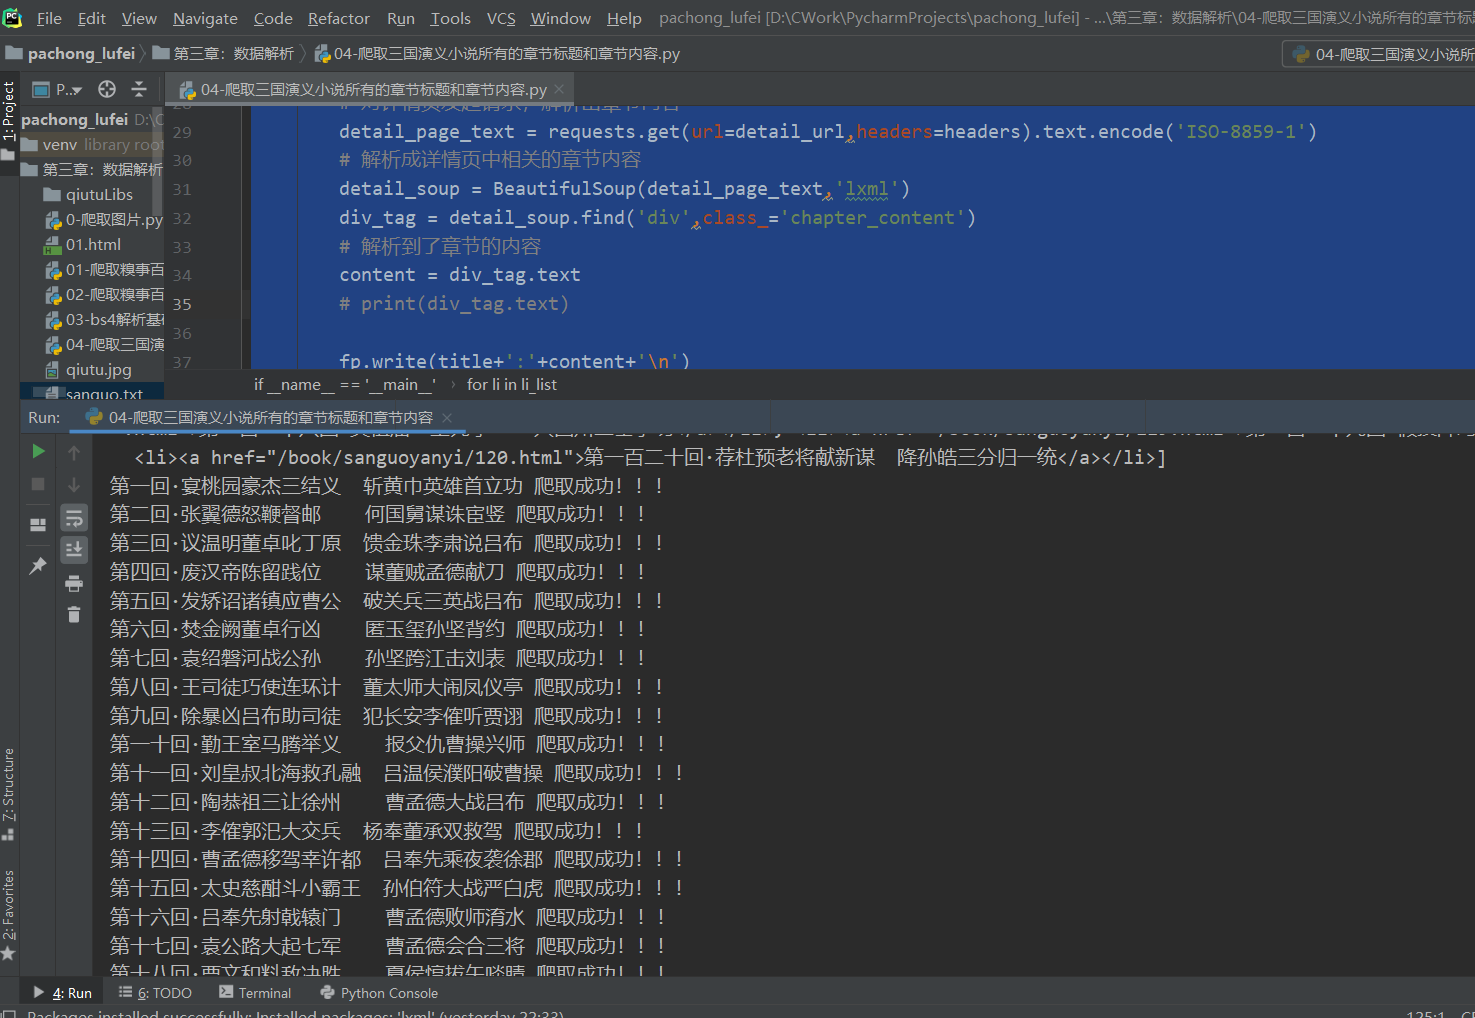1475x1018 pixels.
Task: Click 'for li in li_list' breadcrumb
Action: pyautogui.click(x=512, y=384)
